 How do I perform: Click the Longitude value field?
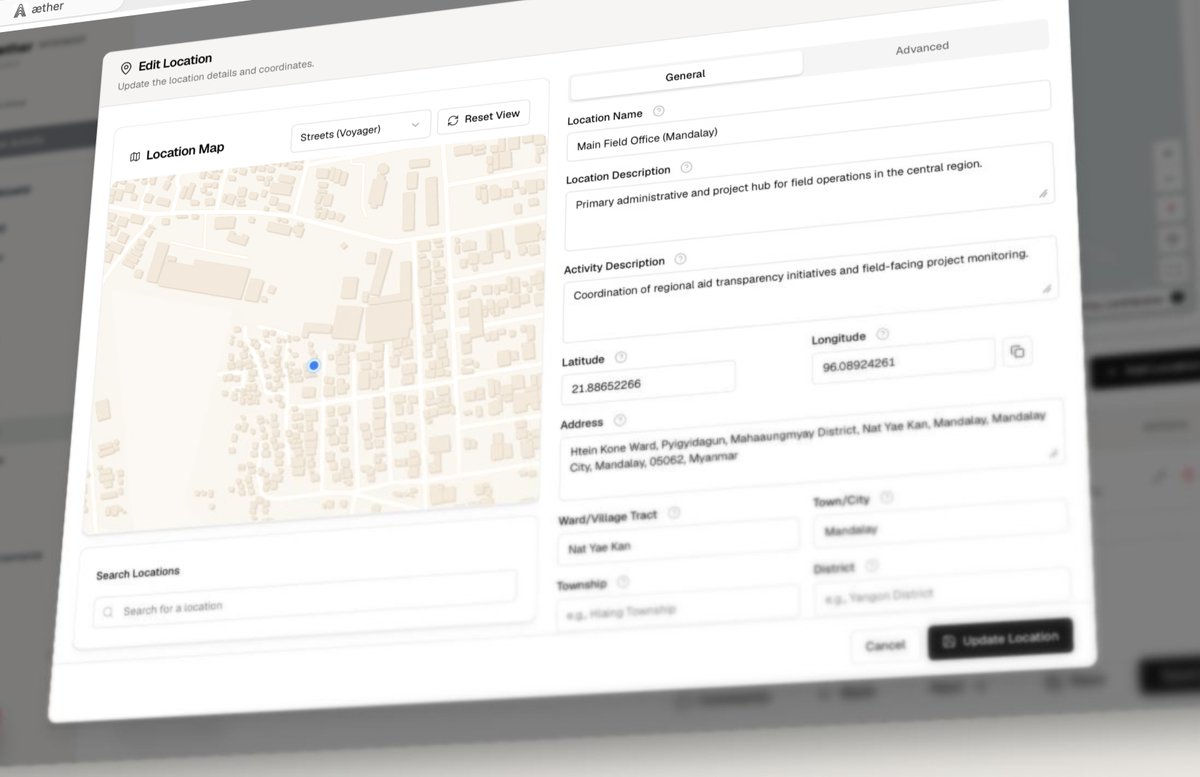904,362
